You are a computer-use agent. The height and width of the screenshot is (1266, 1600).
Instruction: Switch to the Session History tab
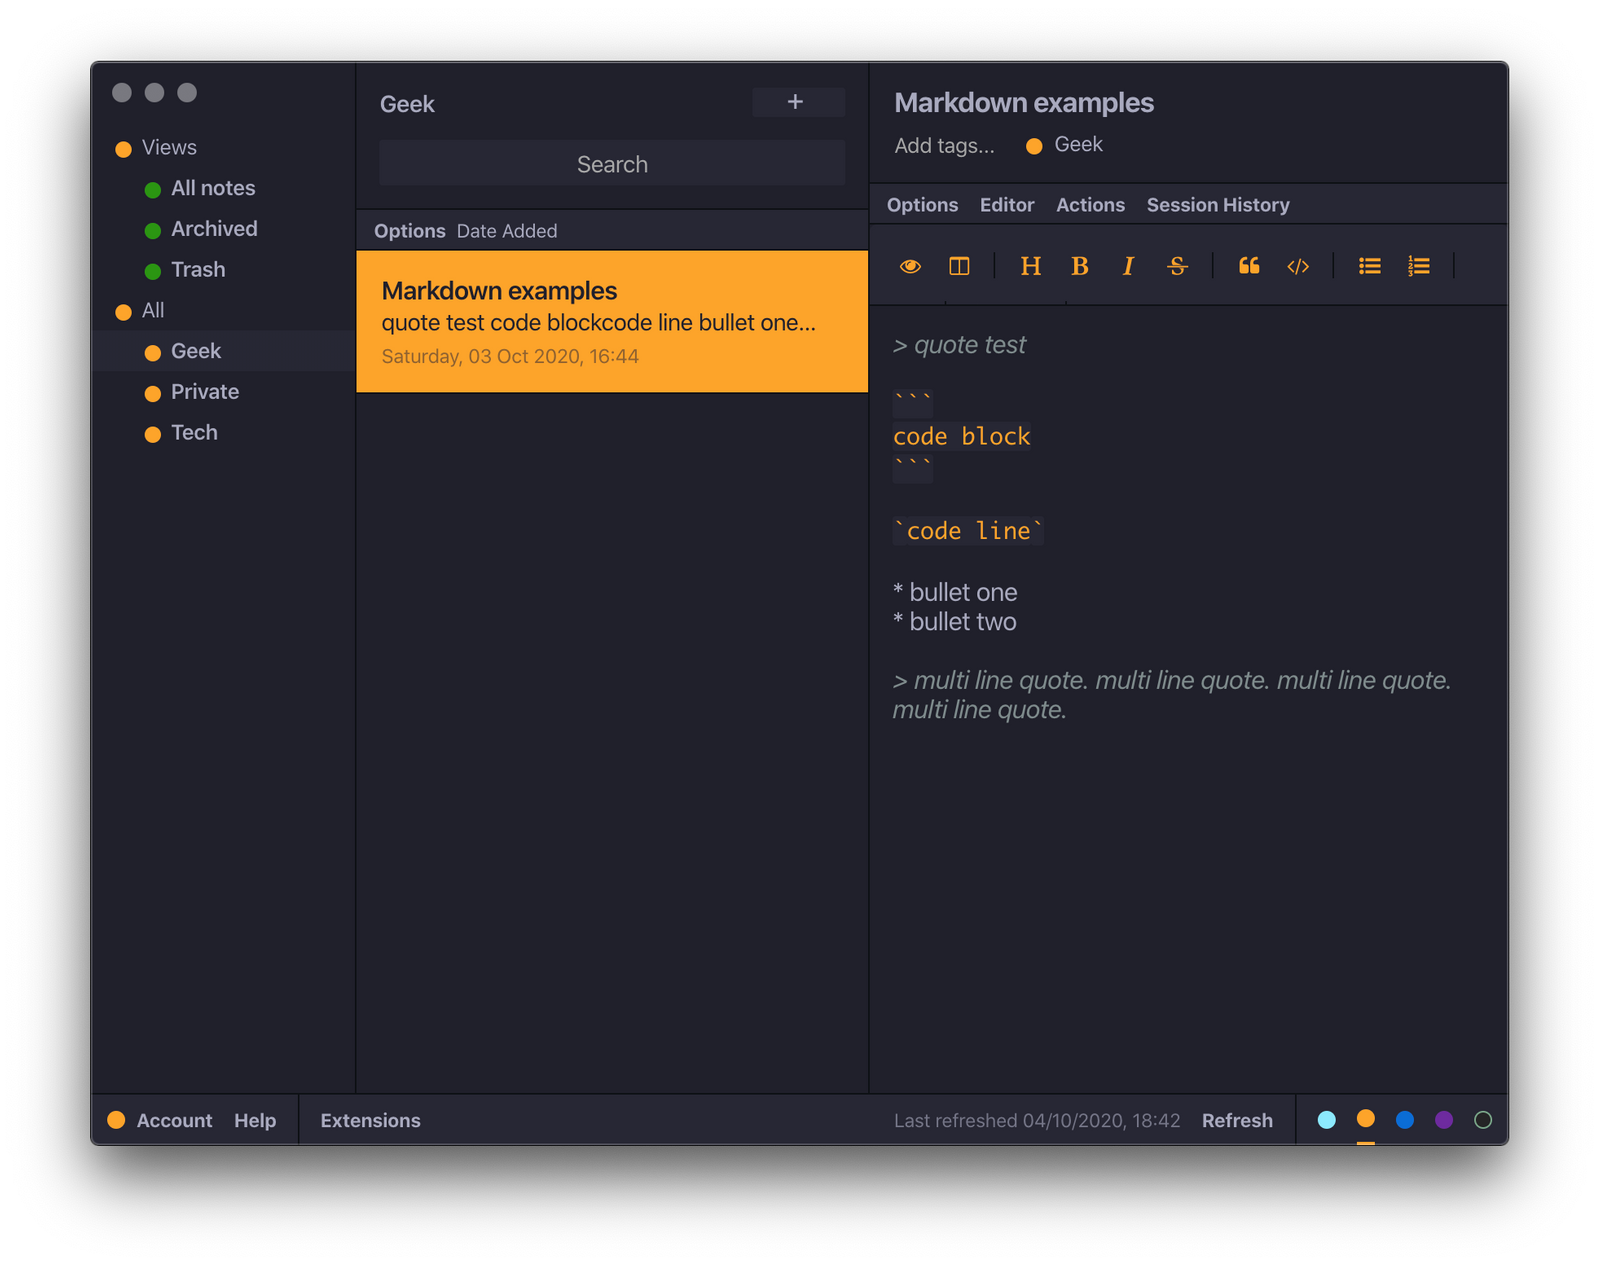pyautogui.click(x=1217, y=204)
